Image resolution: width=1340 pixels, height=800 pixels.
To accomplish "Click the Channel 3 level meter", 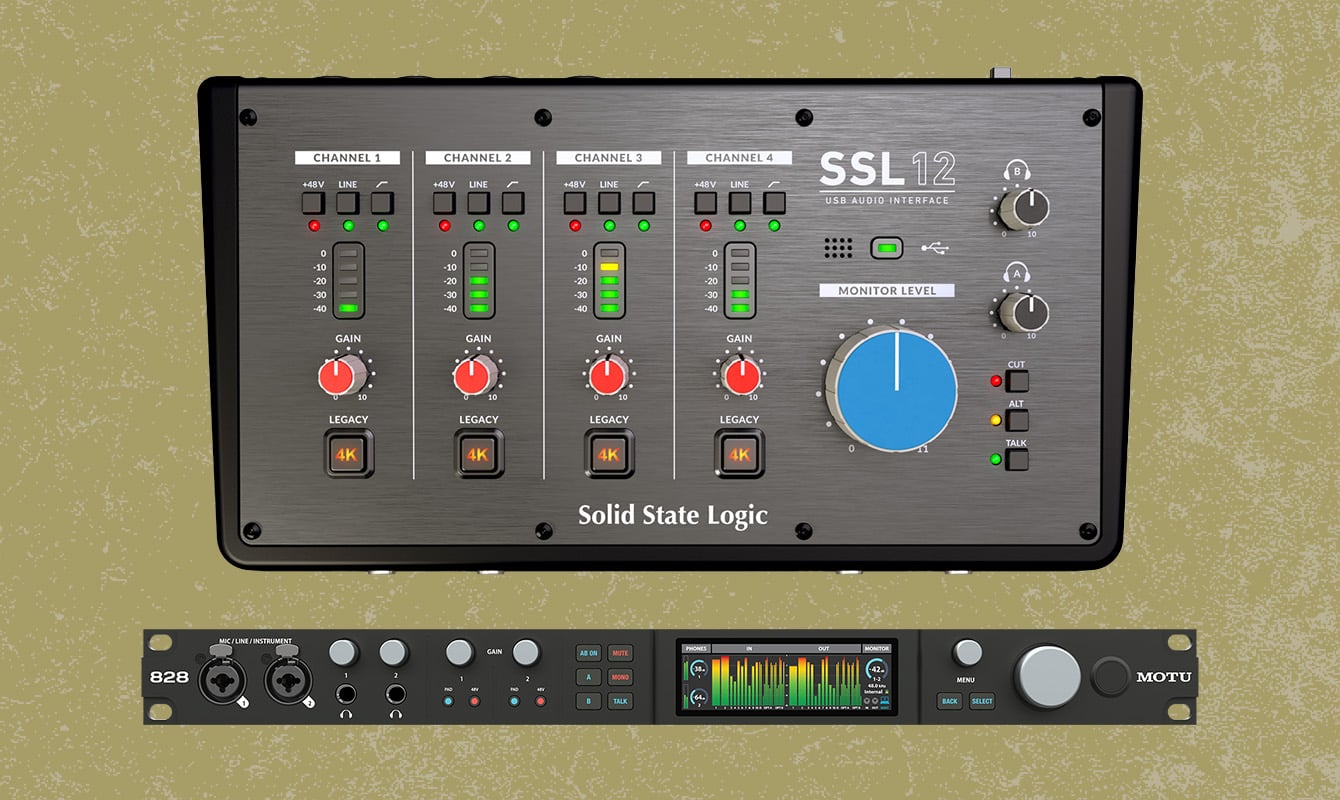I will (609, 281).
